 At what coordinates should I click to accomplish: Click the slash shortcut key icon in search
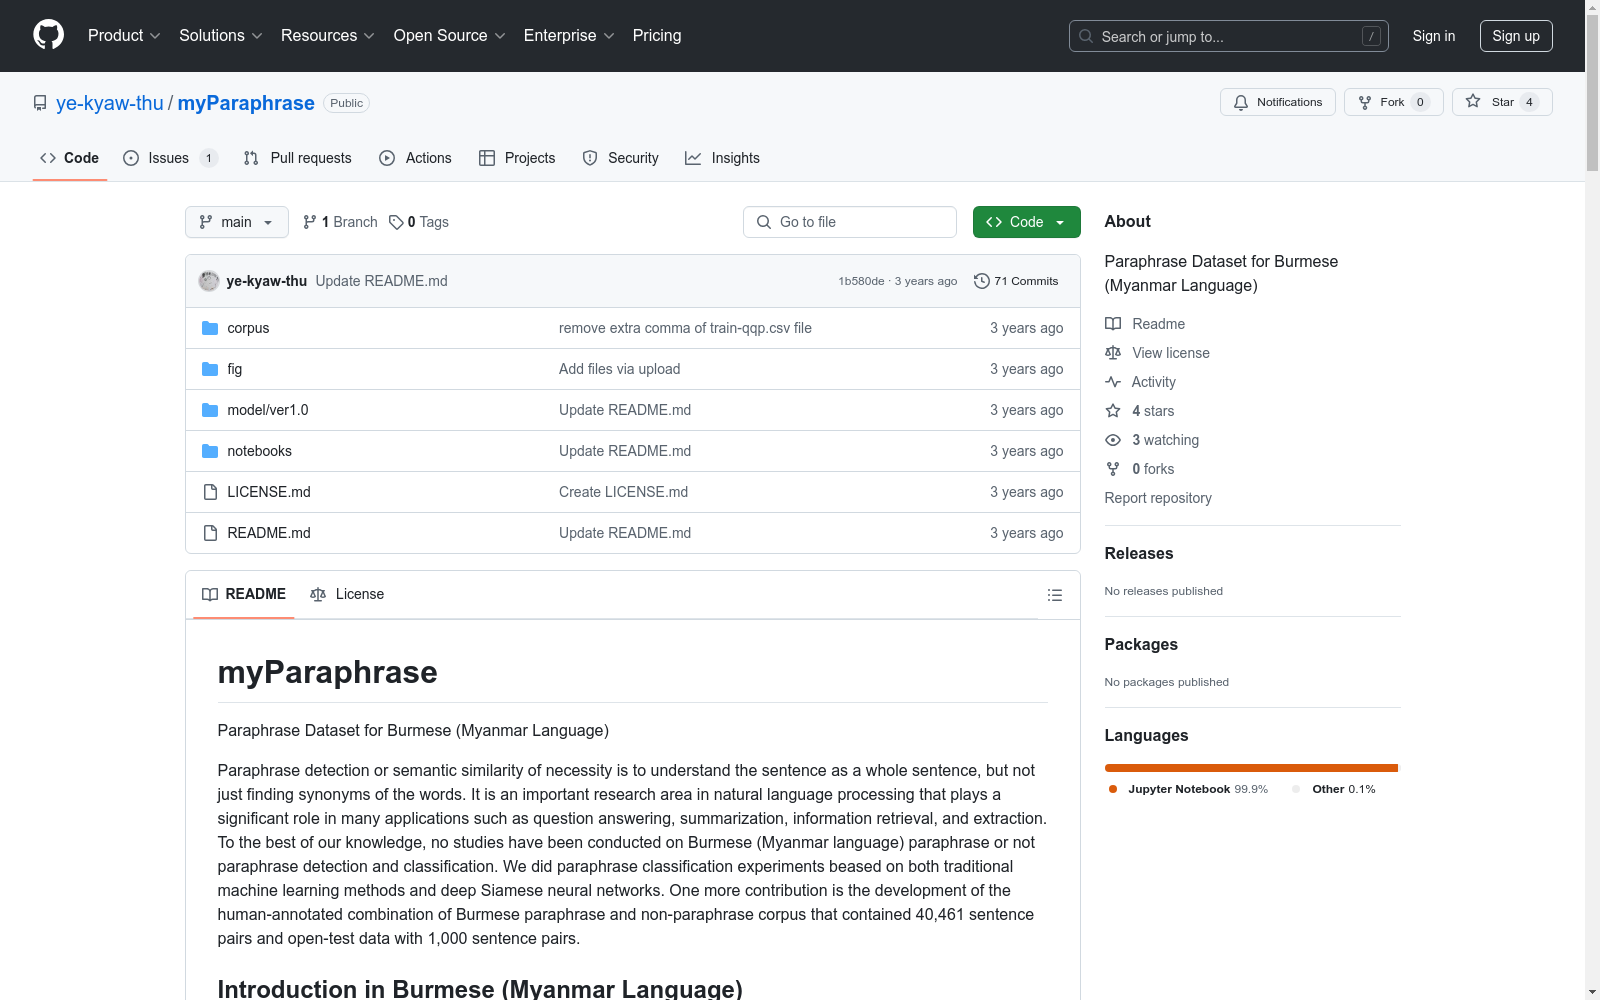click(x=1371, y=36)
